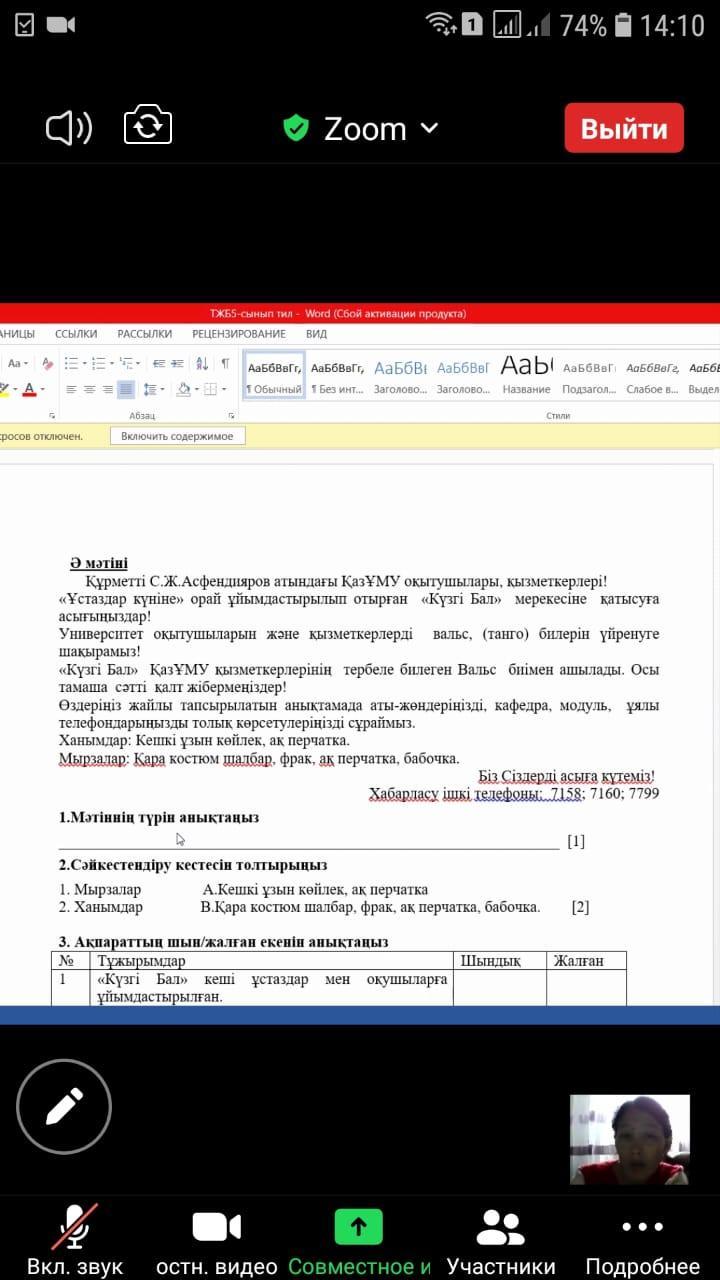Open Подробнее more options
Screen dimensions: 720x1280
tap(642, 1241)
